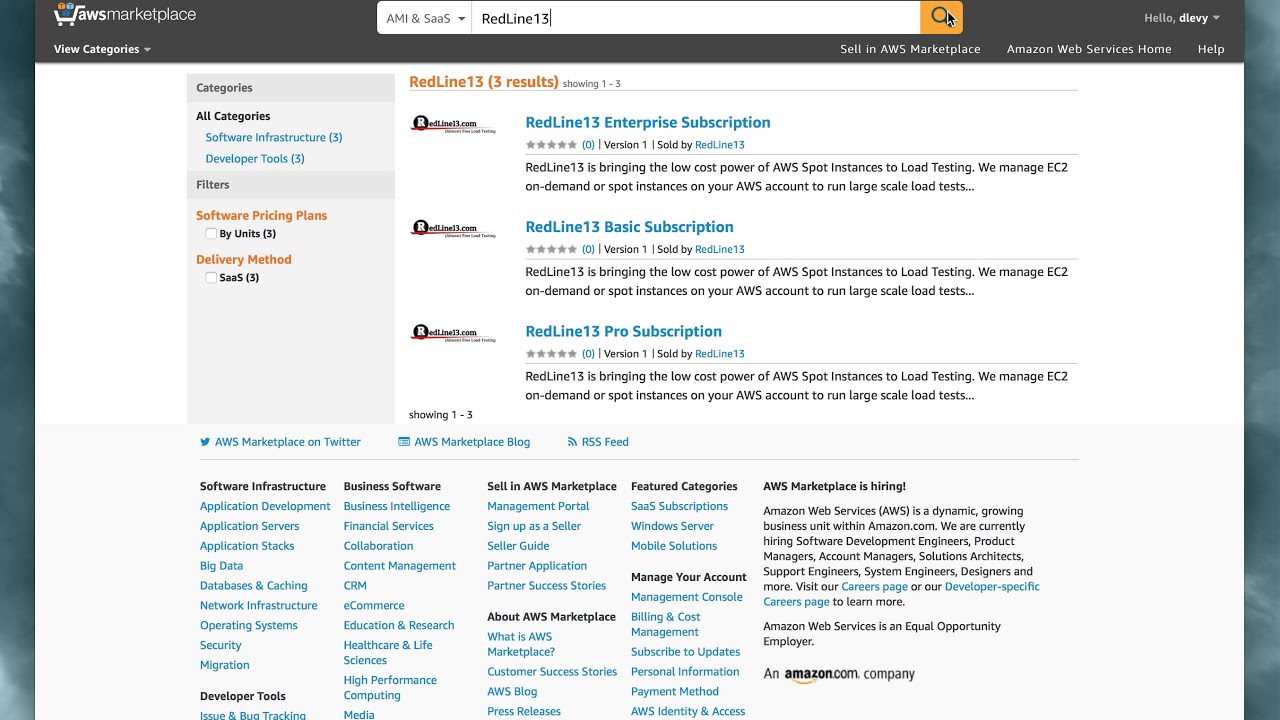Open the Seller Guide link

518,546
